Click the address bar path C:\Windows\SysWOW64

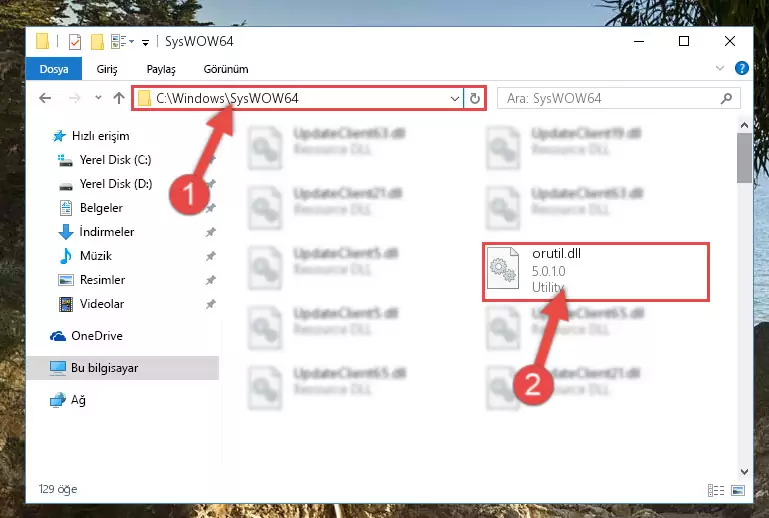pyautogui.click(x=227, y=99)
